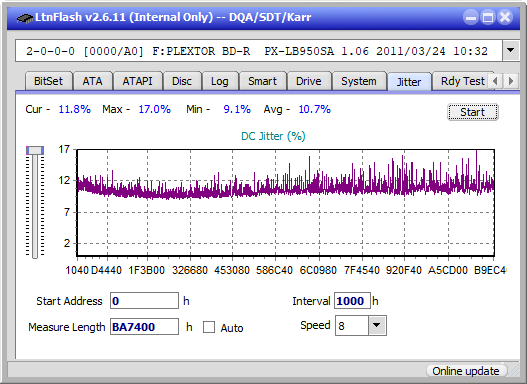The image size is (527, 384).
Task: Switch to the BitSet tab
Action: (48, 81)
